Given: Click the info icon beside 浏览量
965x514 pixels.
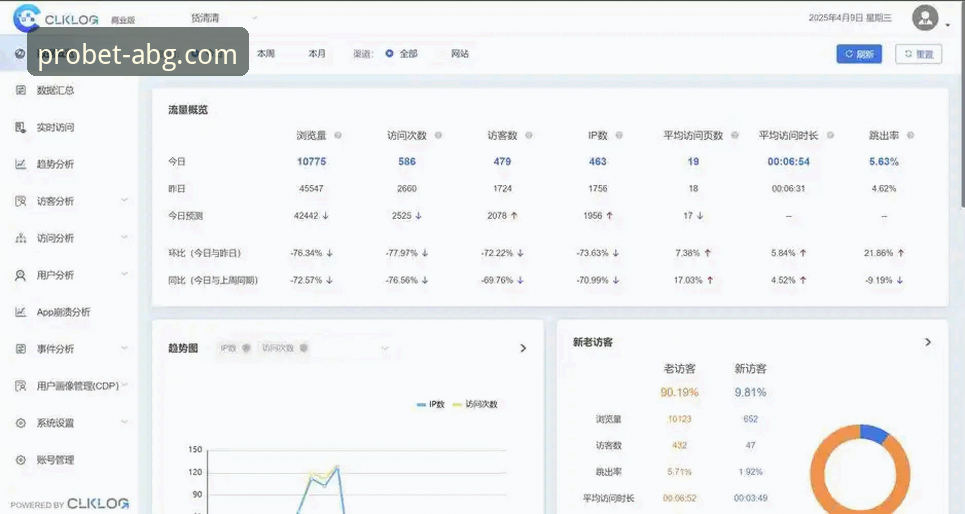Looking at the screenshot, I should point(338,135).
